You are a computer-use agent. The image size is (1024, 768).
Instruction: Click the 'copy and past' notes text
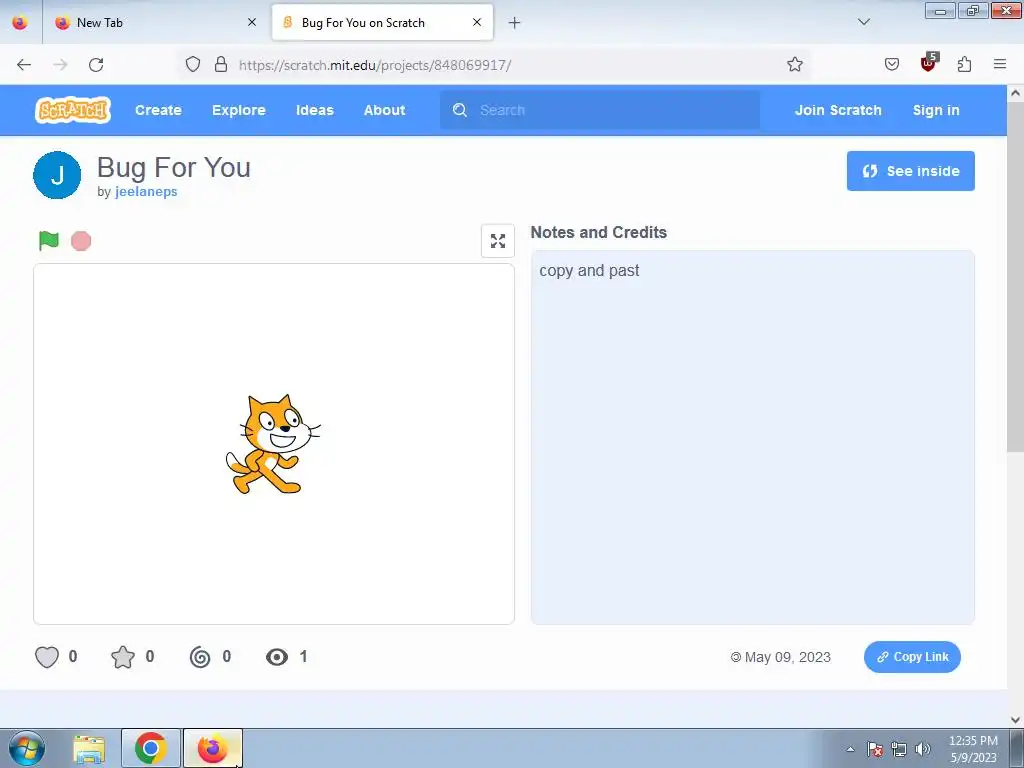click(589, 270)
